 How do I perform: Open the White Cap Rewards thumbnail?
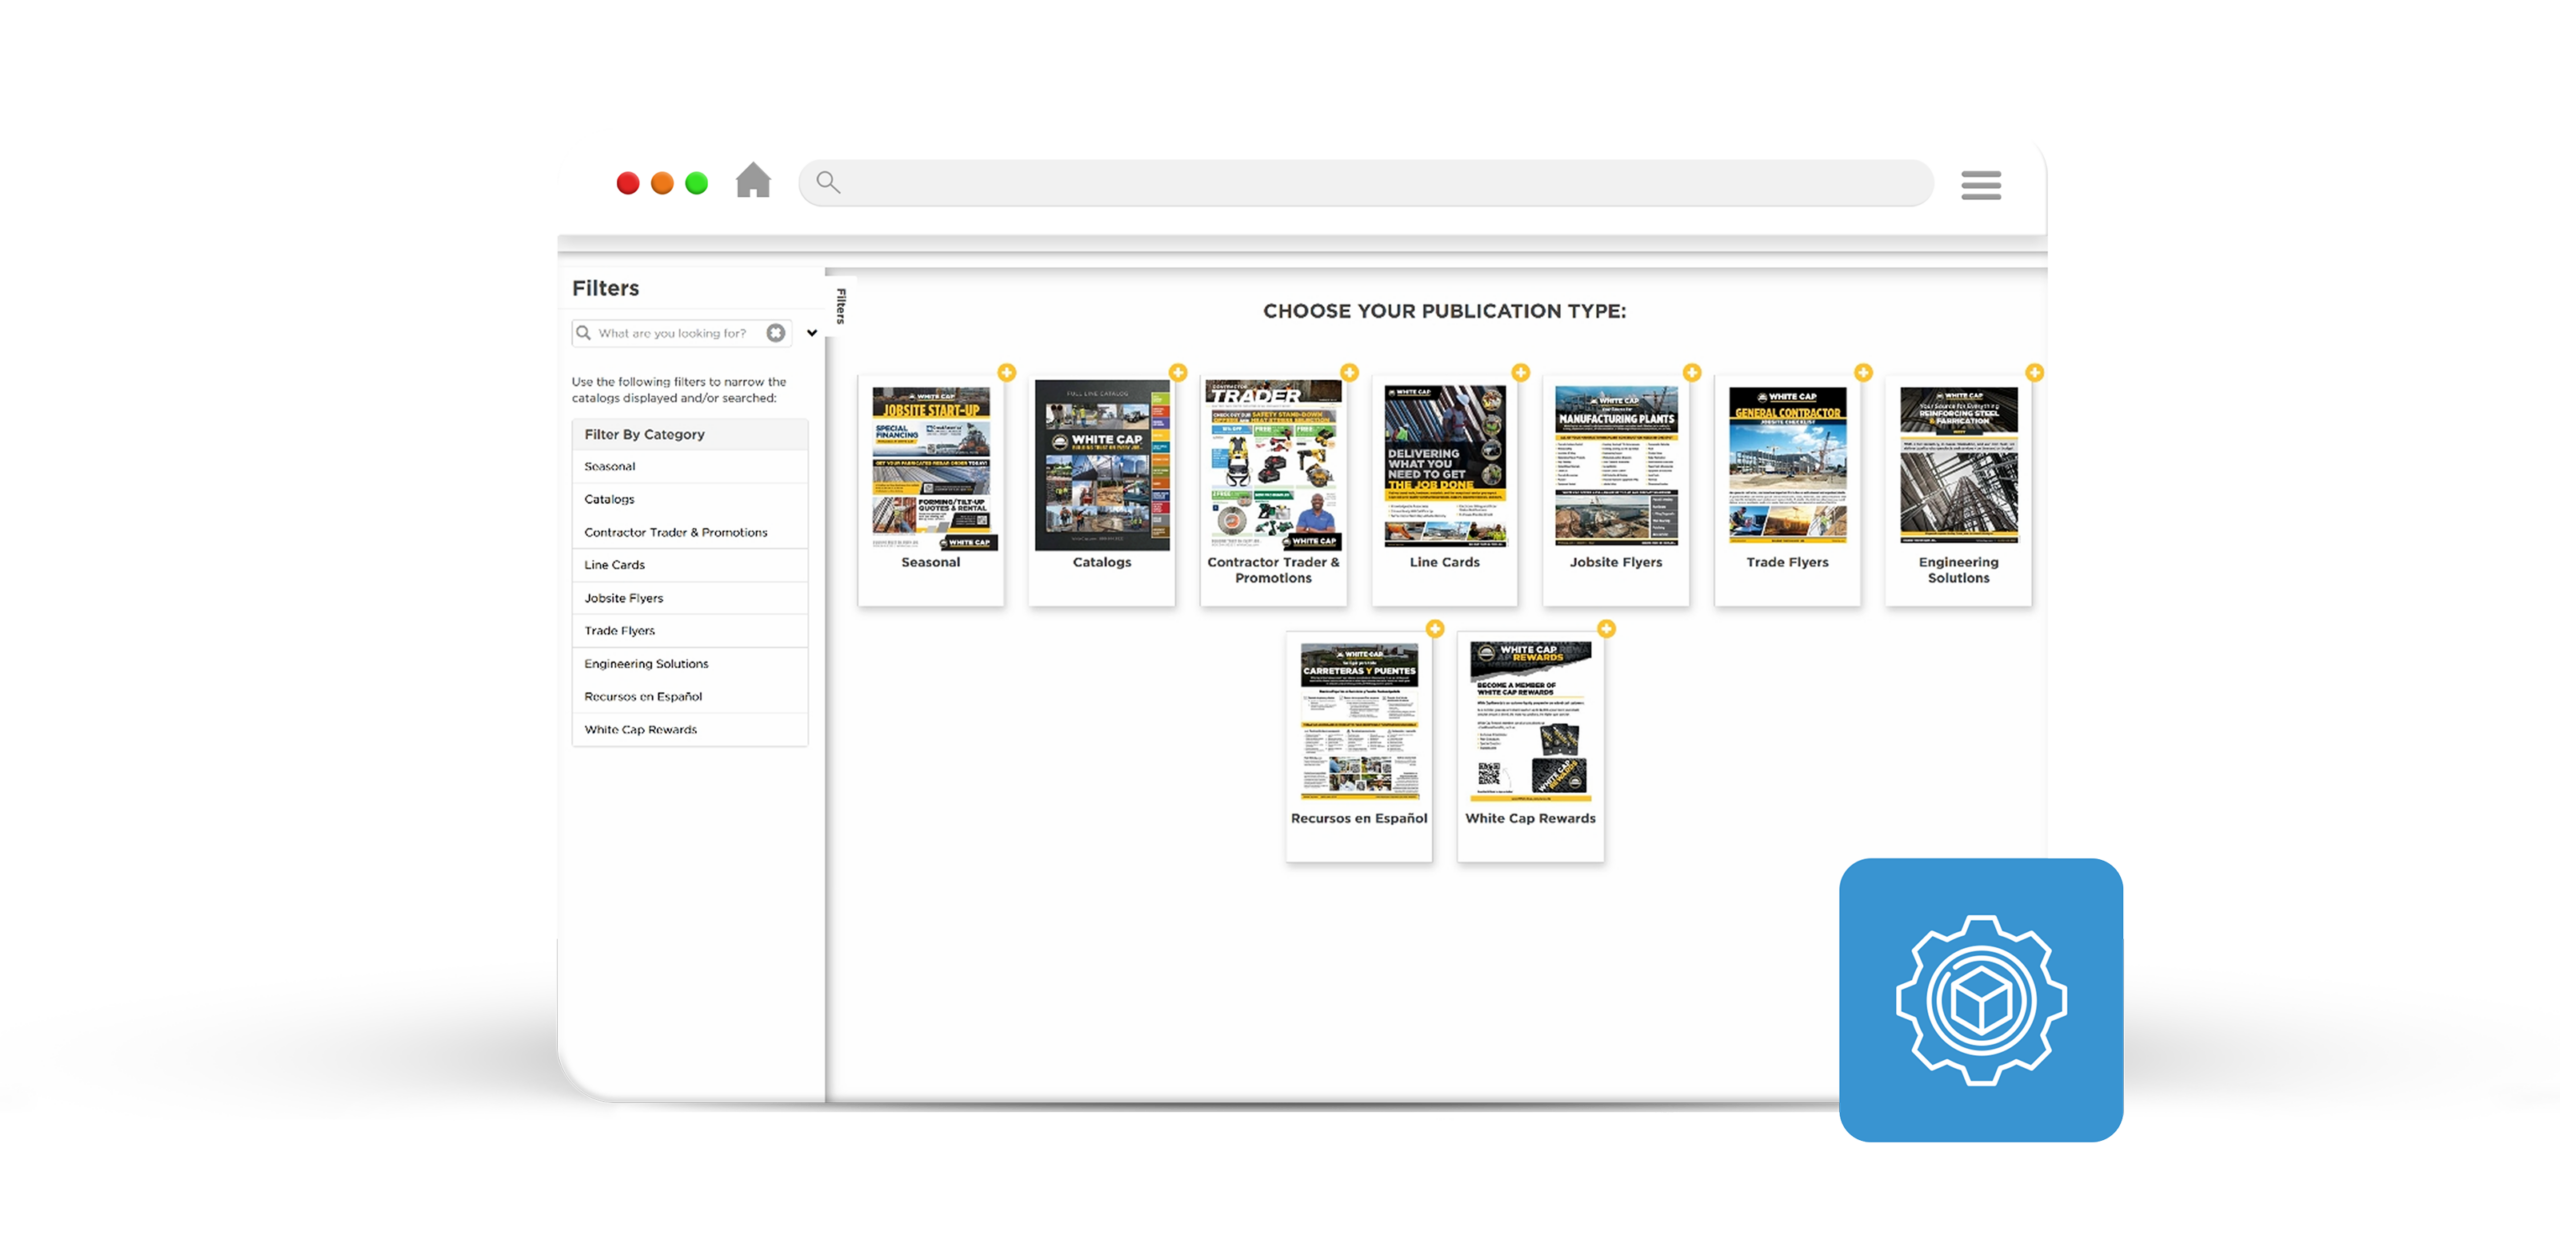(x=1530, y=721)
